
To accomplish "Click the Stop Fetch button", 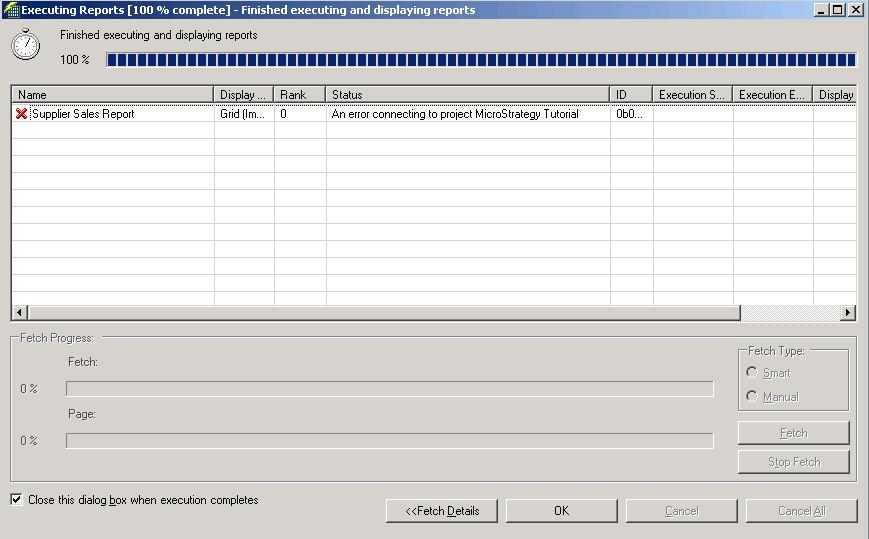I will pos(793,462).
